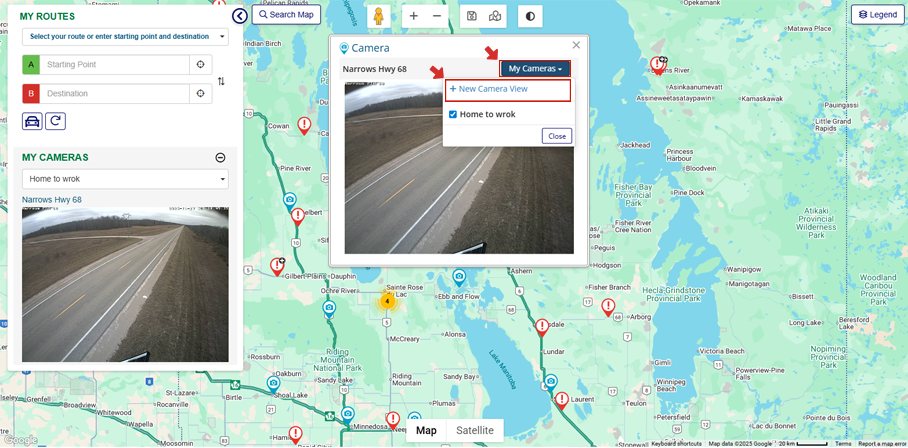Collapse the My Cameras section
This screenshot has width=908, height=448.
220,157
